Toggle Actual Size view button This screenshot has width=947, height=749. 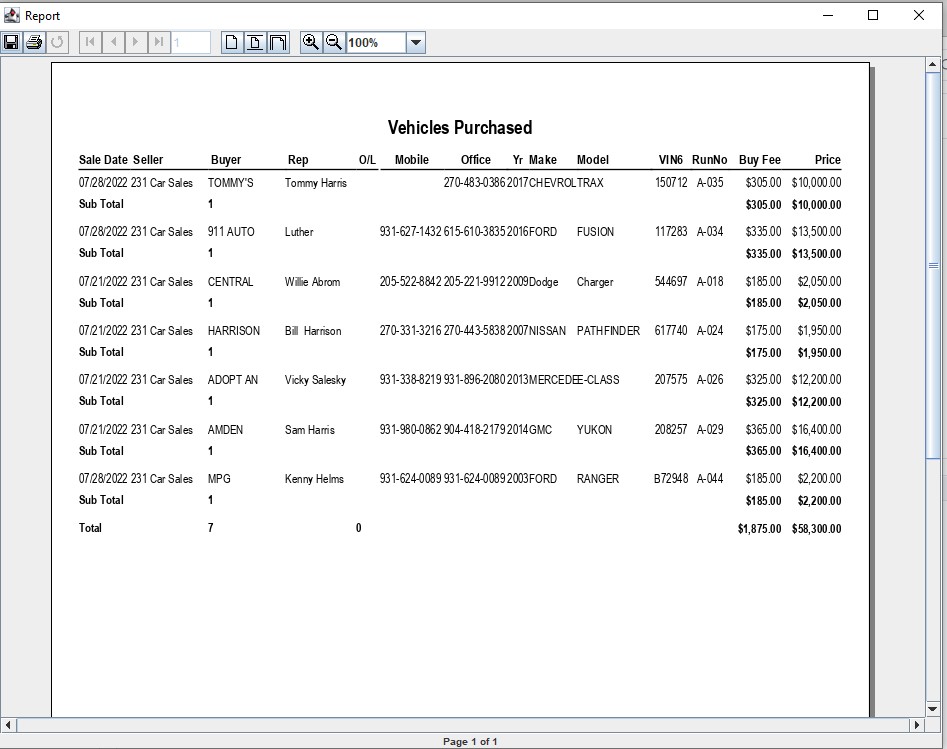(232, 42)
